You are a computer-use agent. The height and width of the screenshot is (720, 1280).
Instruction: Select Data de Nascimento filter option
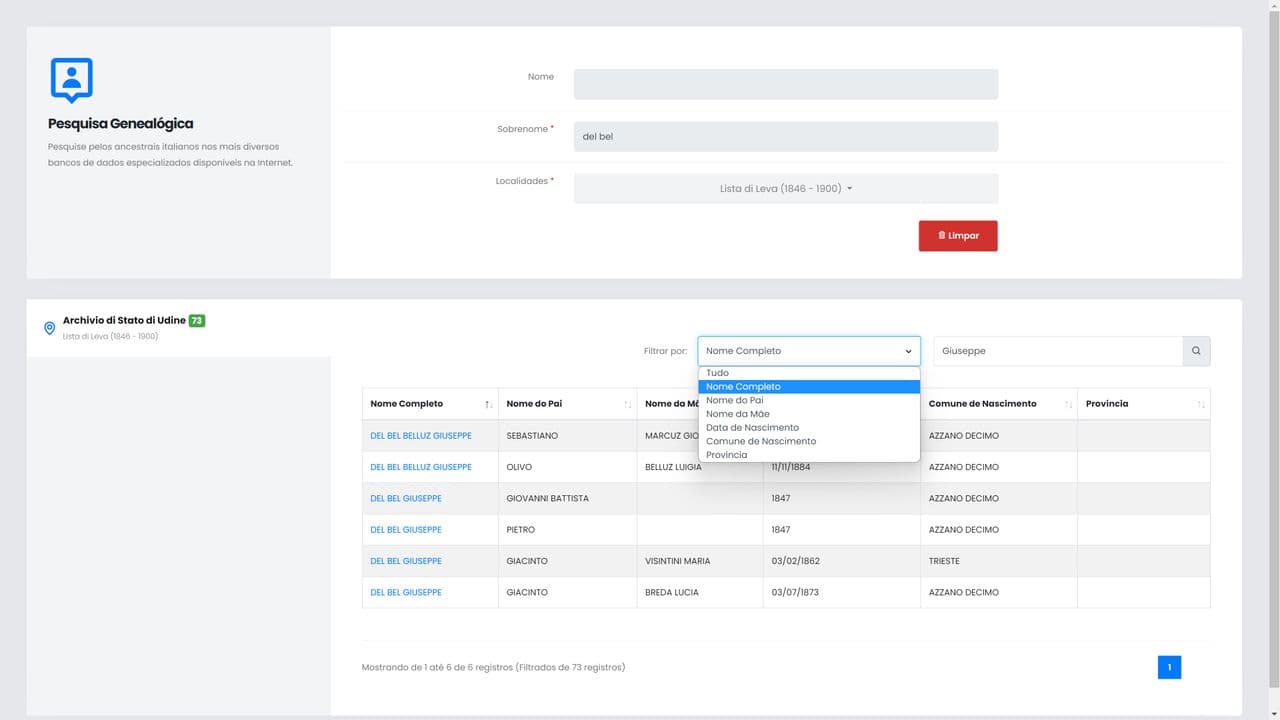point(752,428)
